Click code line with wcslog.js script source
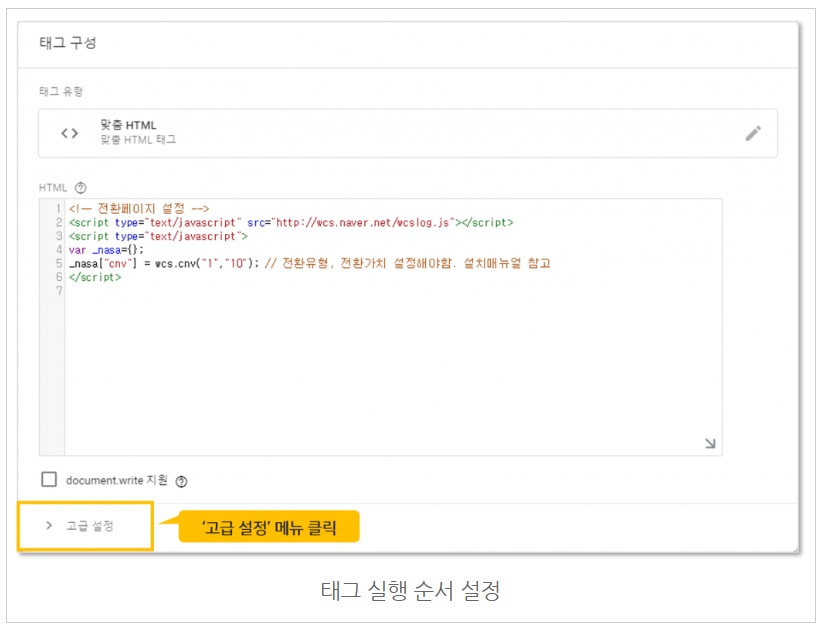 tap(291, 223)
